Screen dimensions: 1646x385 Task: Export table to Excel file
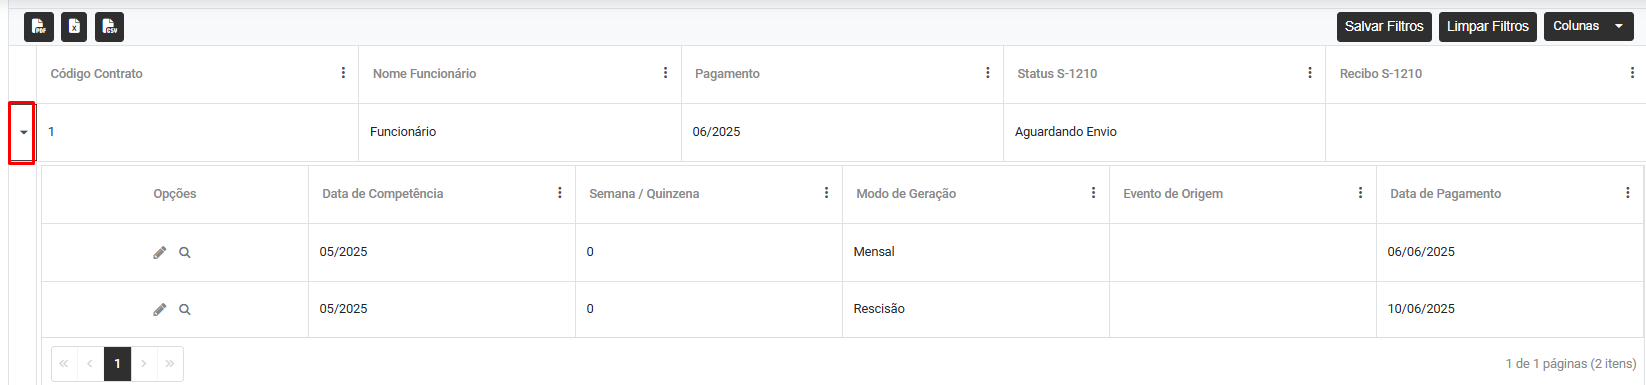coord(74,27)
